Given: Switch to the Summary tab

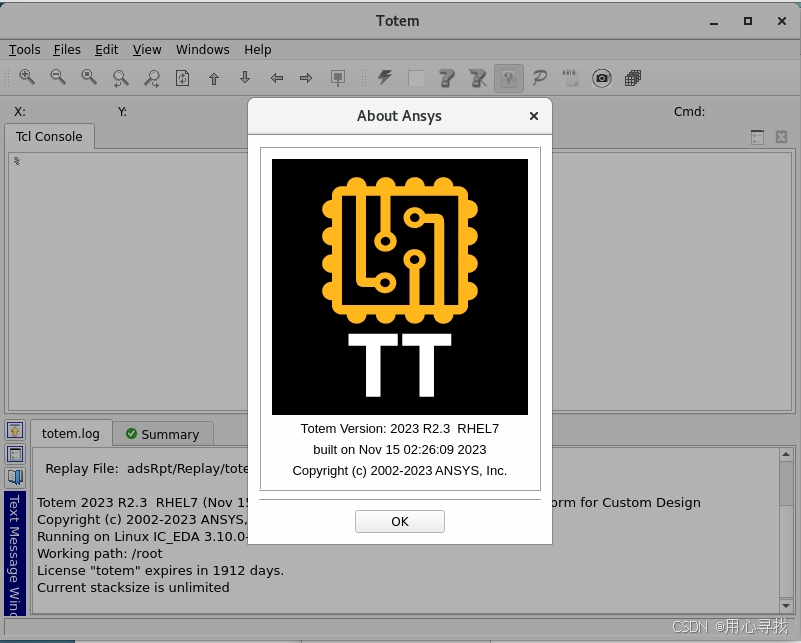Looking at the screenshot, I should pos(163,434).
